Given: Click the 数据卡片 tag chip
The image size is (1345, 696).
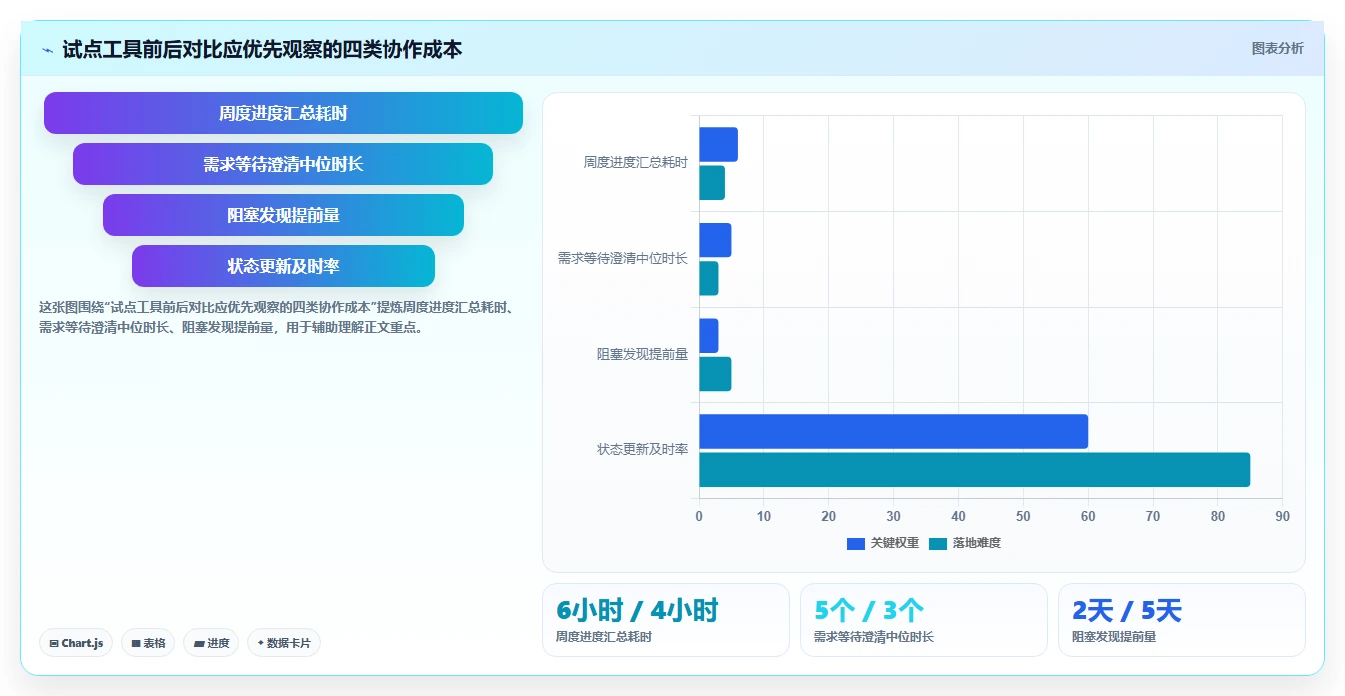Looking at the screenshot, I should click(284, 643).
